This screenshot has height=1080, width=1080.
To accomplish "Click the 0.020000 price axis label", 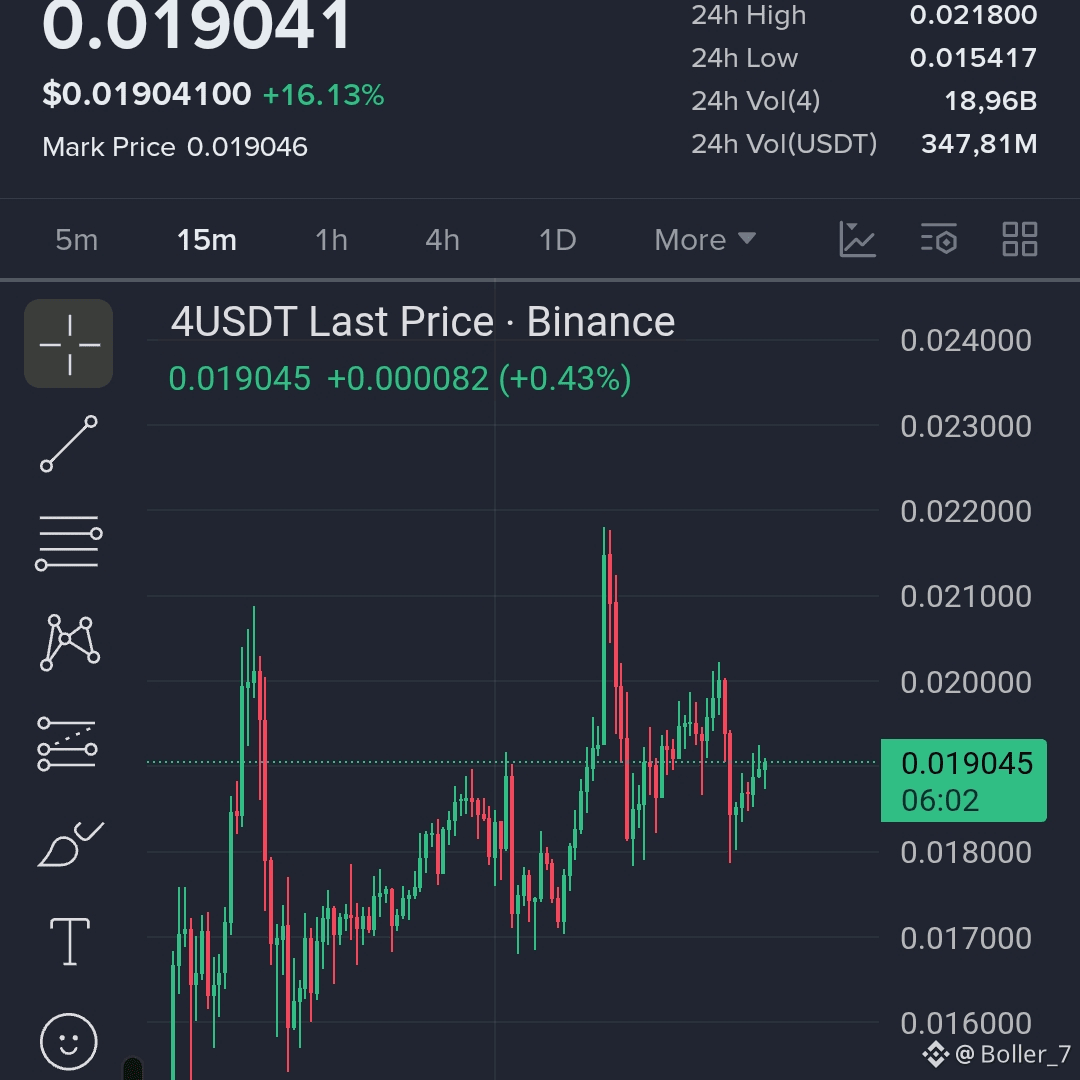I will [x=966, y=682].
